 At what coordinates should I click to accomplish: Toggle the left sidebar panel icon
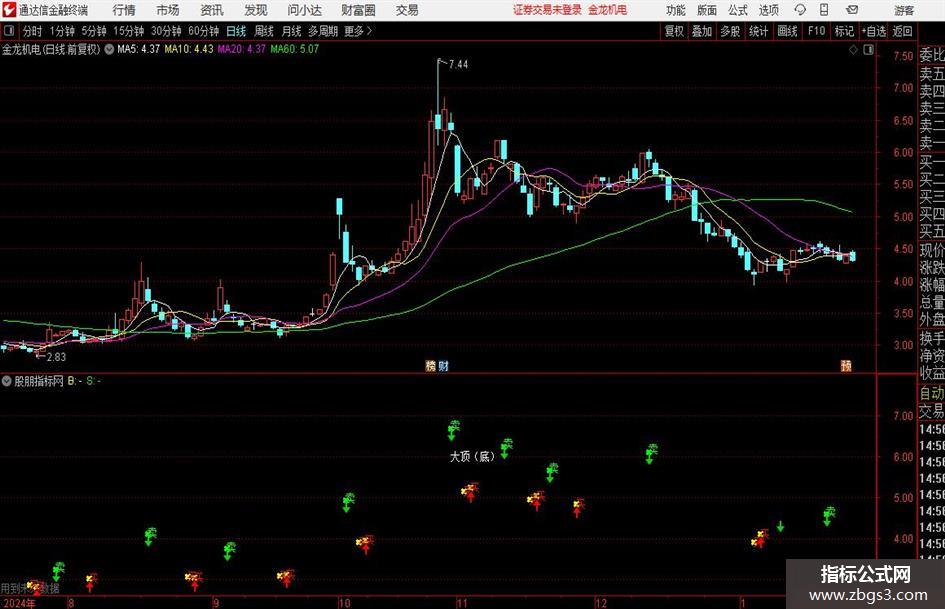pyautogui.click(x=8, y=31)
